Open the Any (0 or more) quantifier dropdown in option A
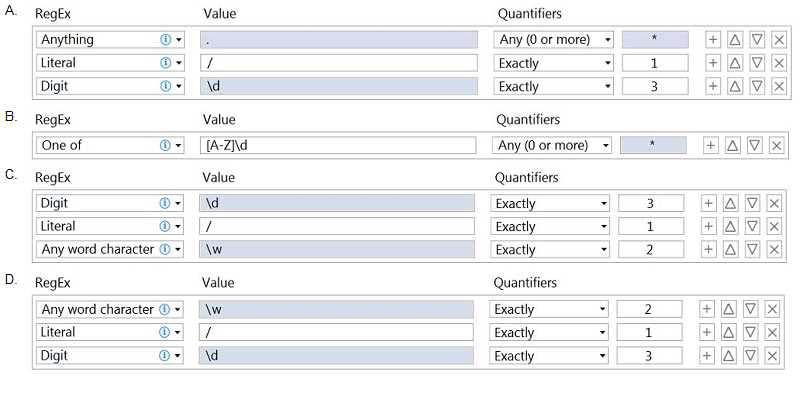The width and height of the screenshot is (805, 393). (554, 40)
